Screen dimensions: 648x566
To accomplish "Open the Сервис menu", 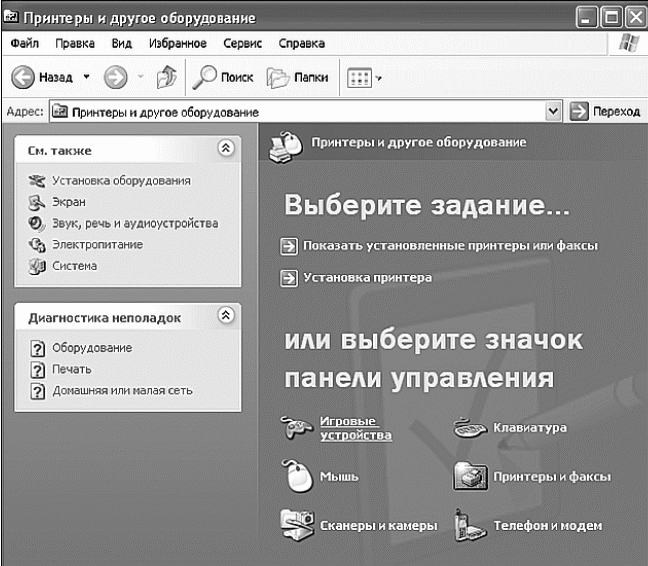I will click(x=242, y=43).
